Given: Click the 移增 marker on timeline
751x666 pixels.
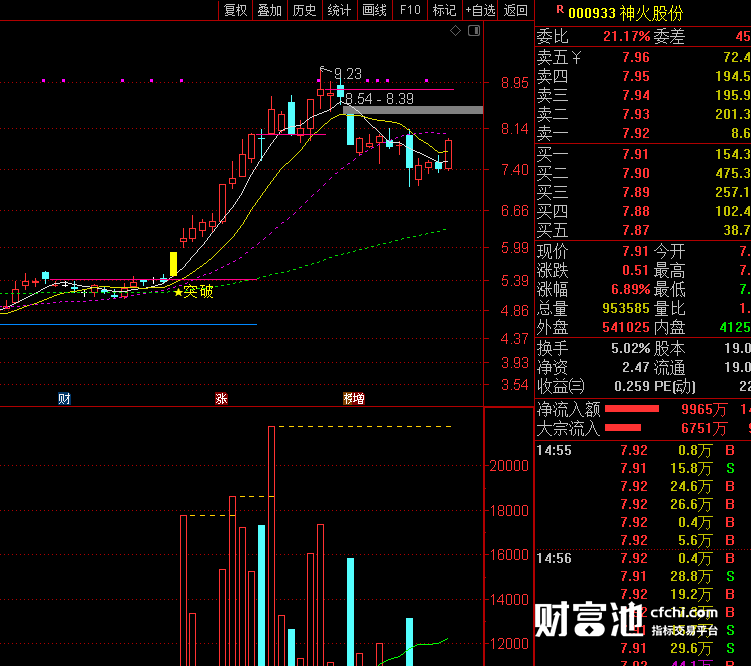Looking at the screenshot, I should 354,398.
